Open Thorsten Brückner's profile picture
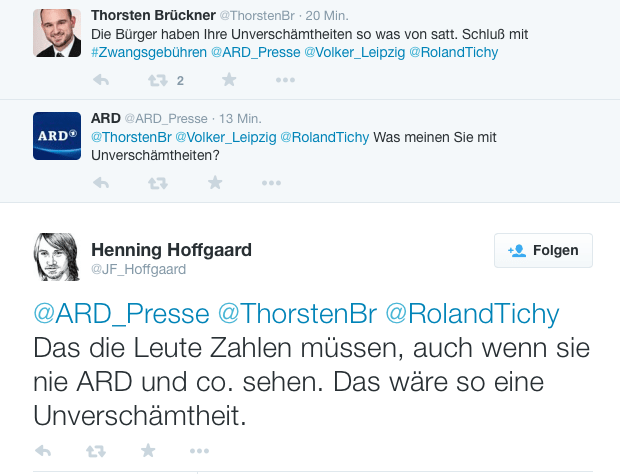The image size is (620, 474). tap(57, 32)
